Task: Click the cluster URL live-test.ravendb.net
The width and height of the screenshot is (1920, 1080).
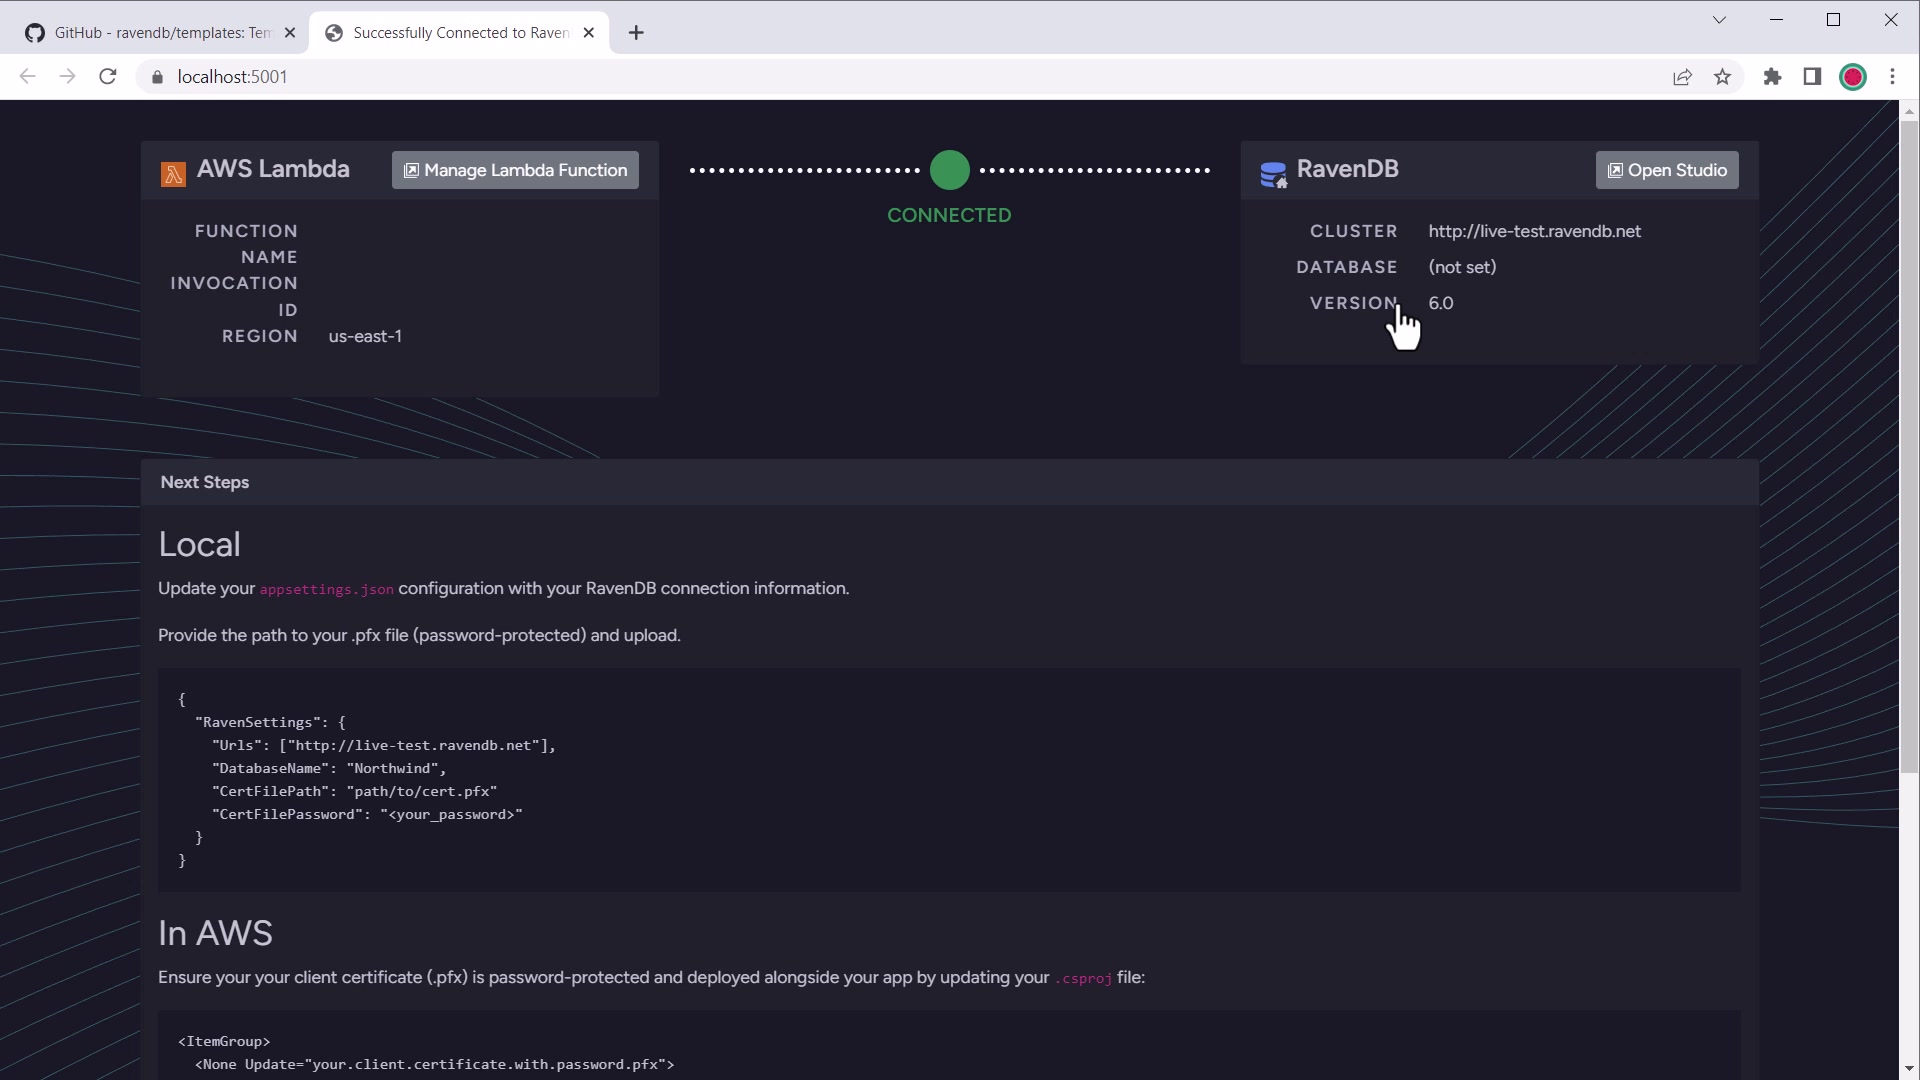Action: pos(1534,231)
